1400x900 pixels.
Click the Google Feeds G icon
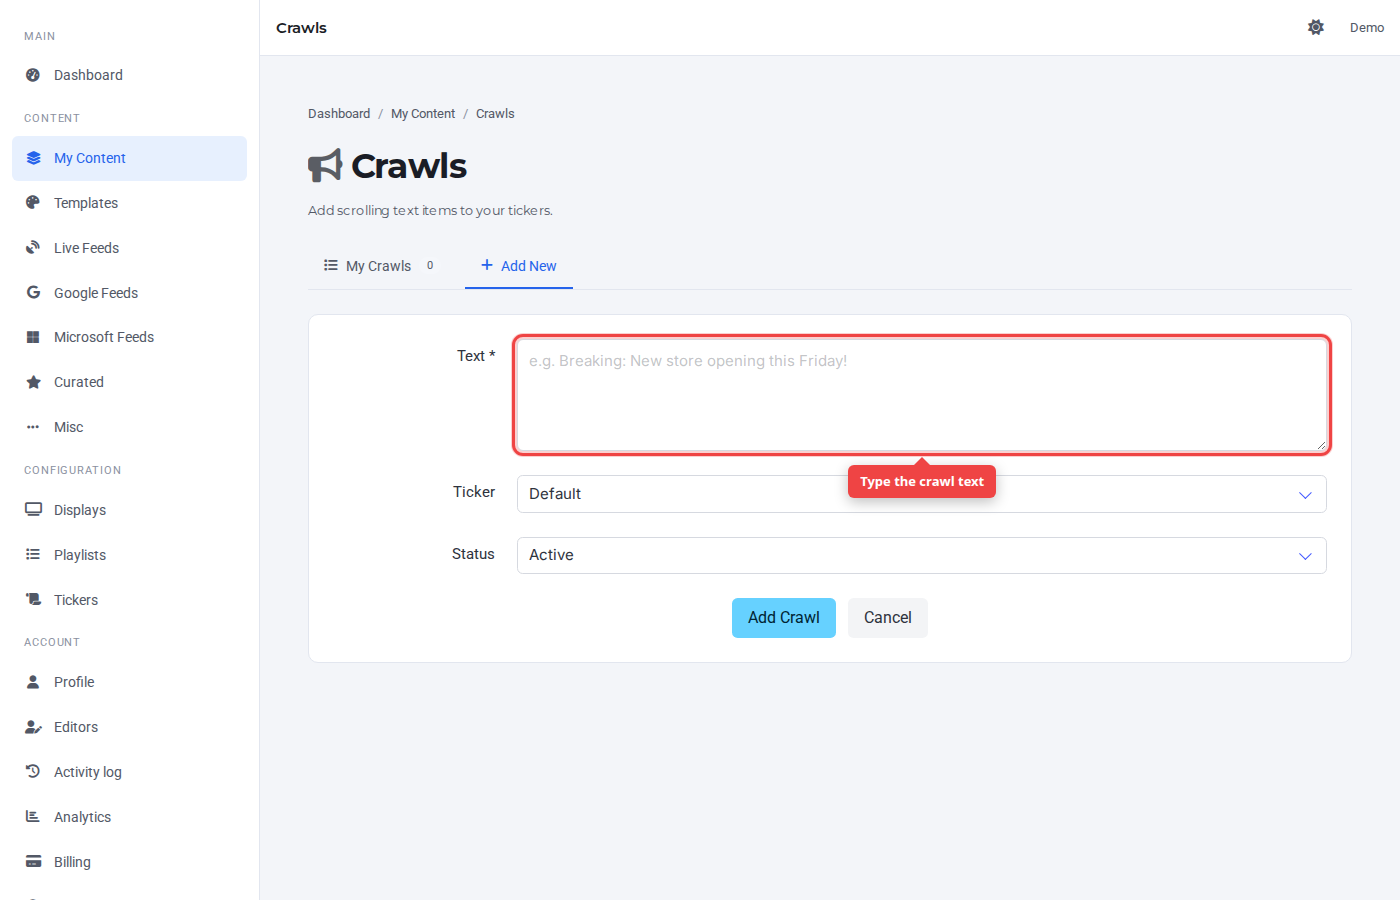(33, 292)
